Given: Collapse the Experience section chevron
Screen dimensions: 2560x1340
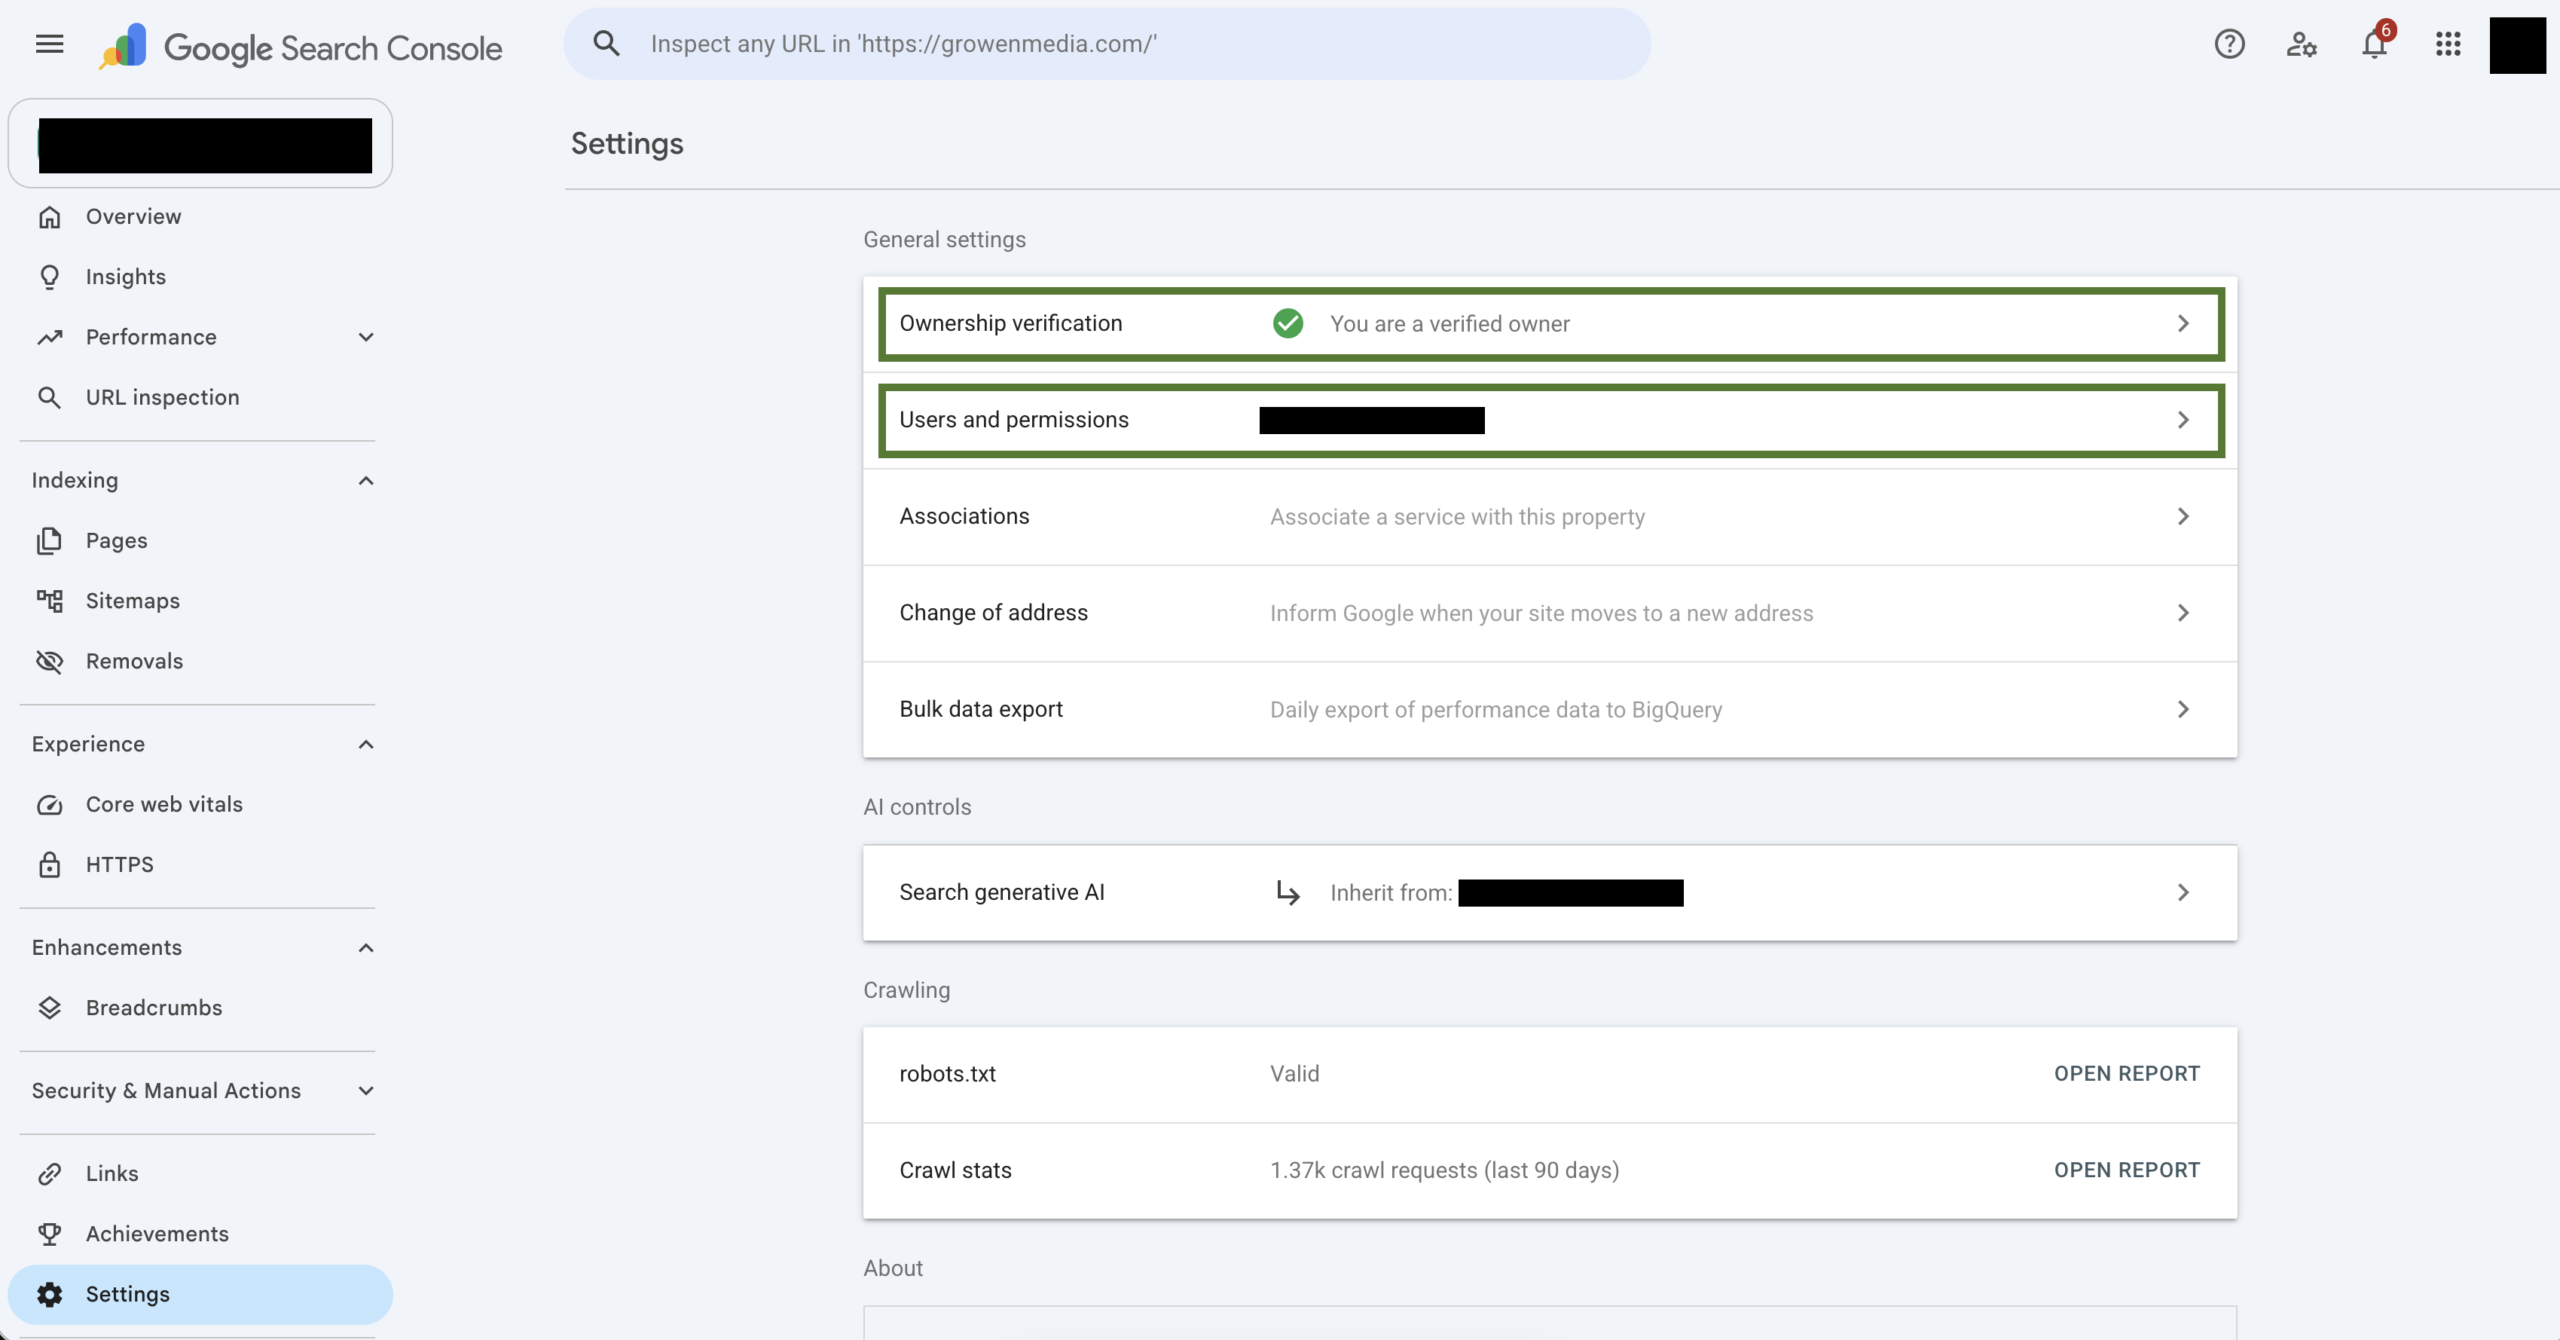Looking at the screenshot, I should coord(366,745).
